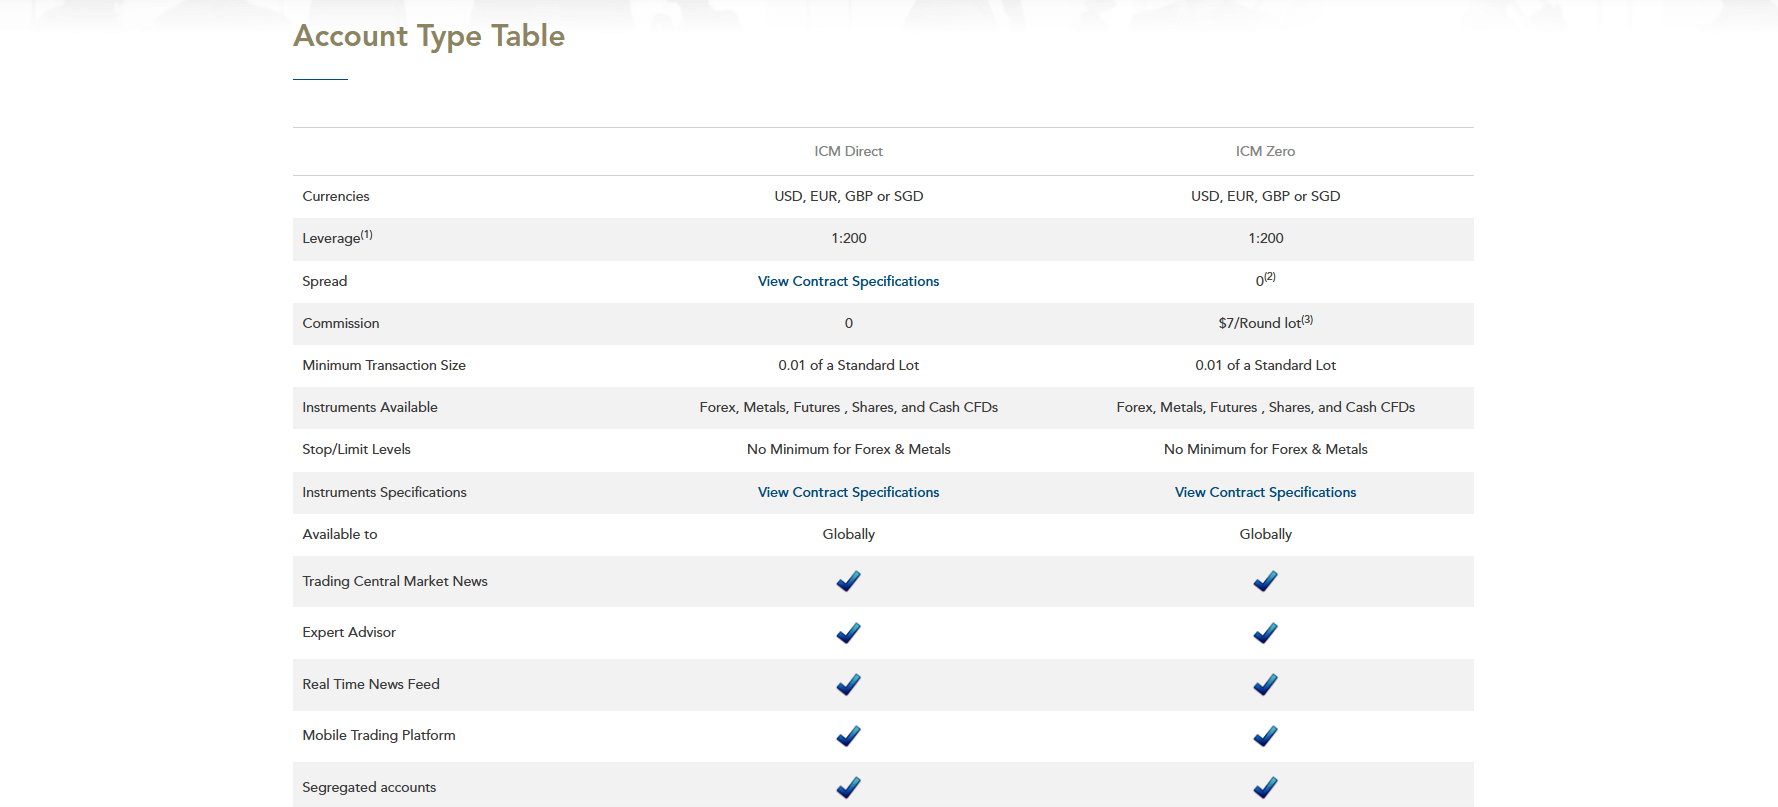This screenshot has width=1778, height=807.
Task: Open ICM Direct Instruments Specifications contract link
Action: [848, 492]
